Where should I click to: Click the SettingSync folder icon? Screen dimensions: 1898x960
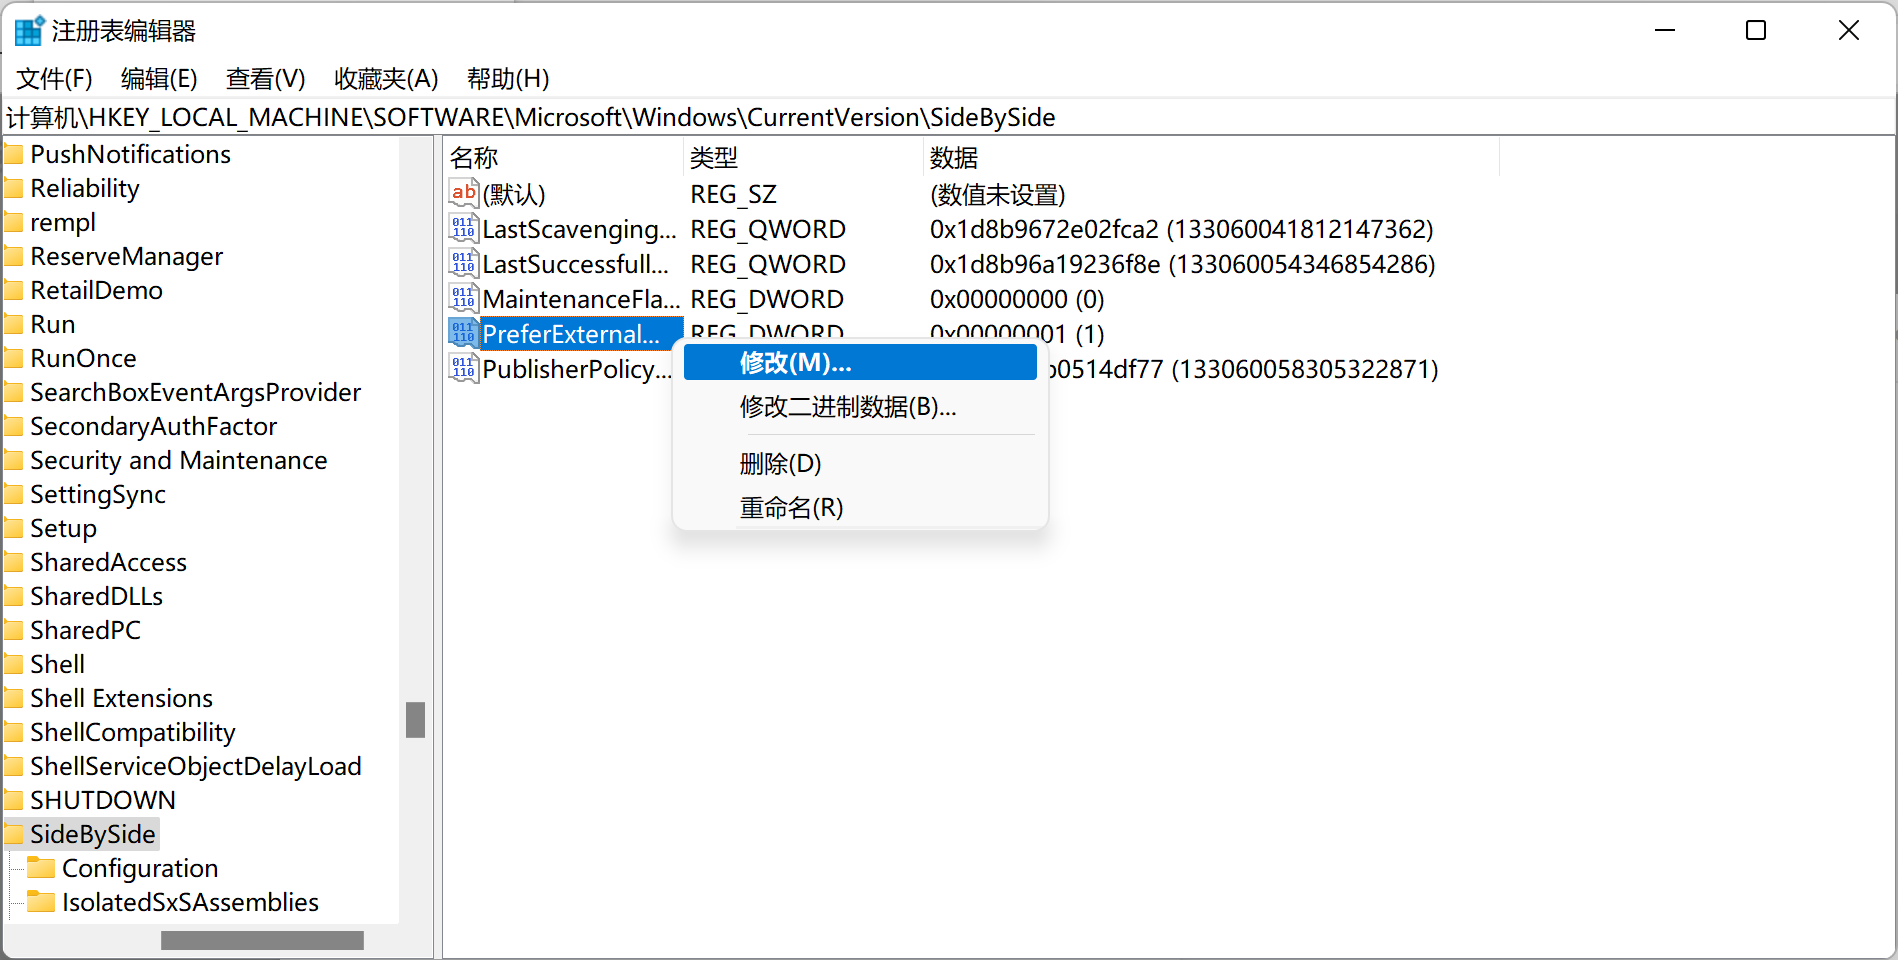click(x=13, y=494)
